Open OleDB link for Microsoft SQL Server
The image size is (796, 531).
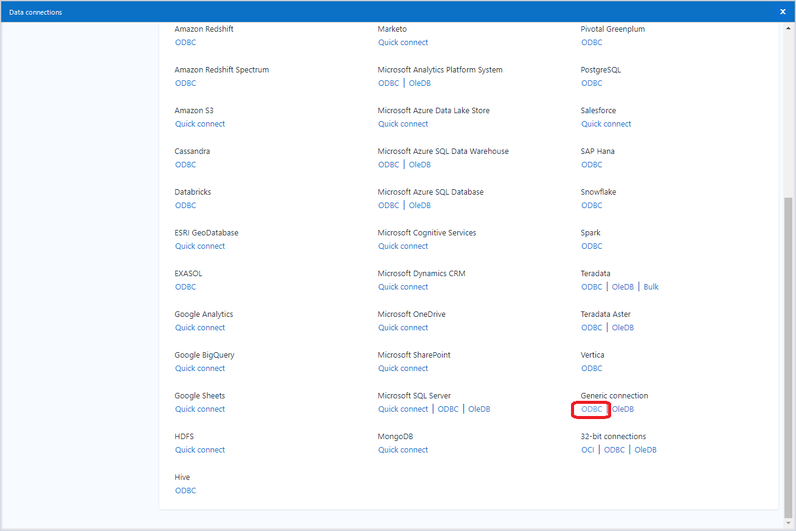(x=479, y=409)
